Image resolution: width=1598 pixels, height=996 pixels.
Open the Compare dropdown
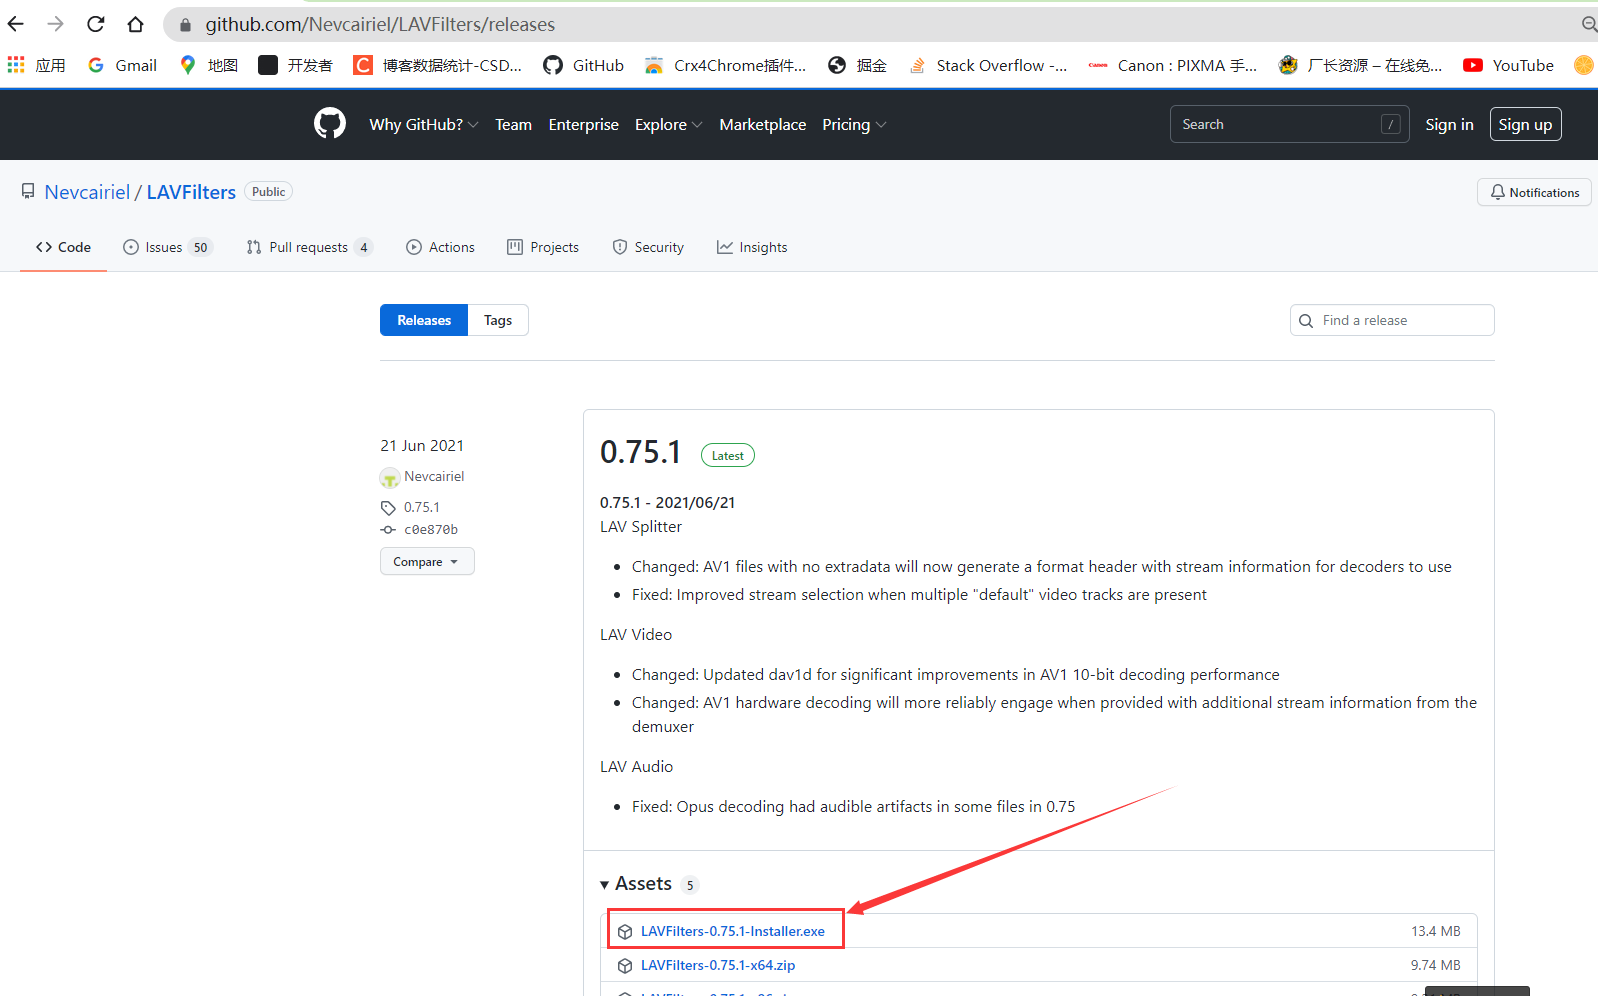coord(427,562)
